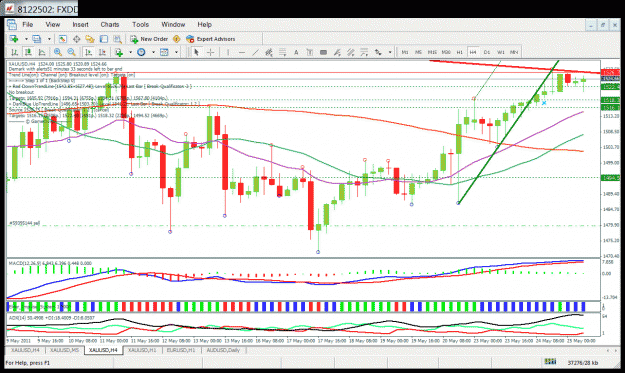Select the text label tool
The width and height of the screenshot is (625, 373).
(x=310, y=52)
